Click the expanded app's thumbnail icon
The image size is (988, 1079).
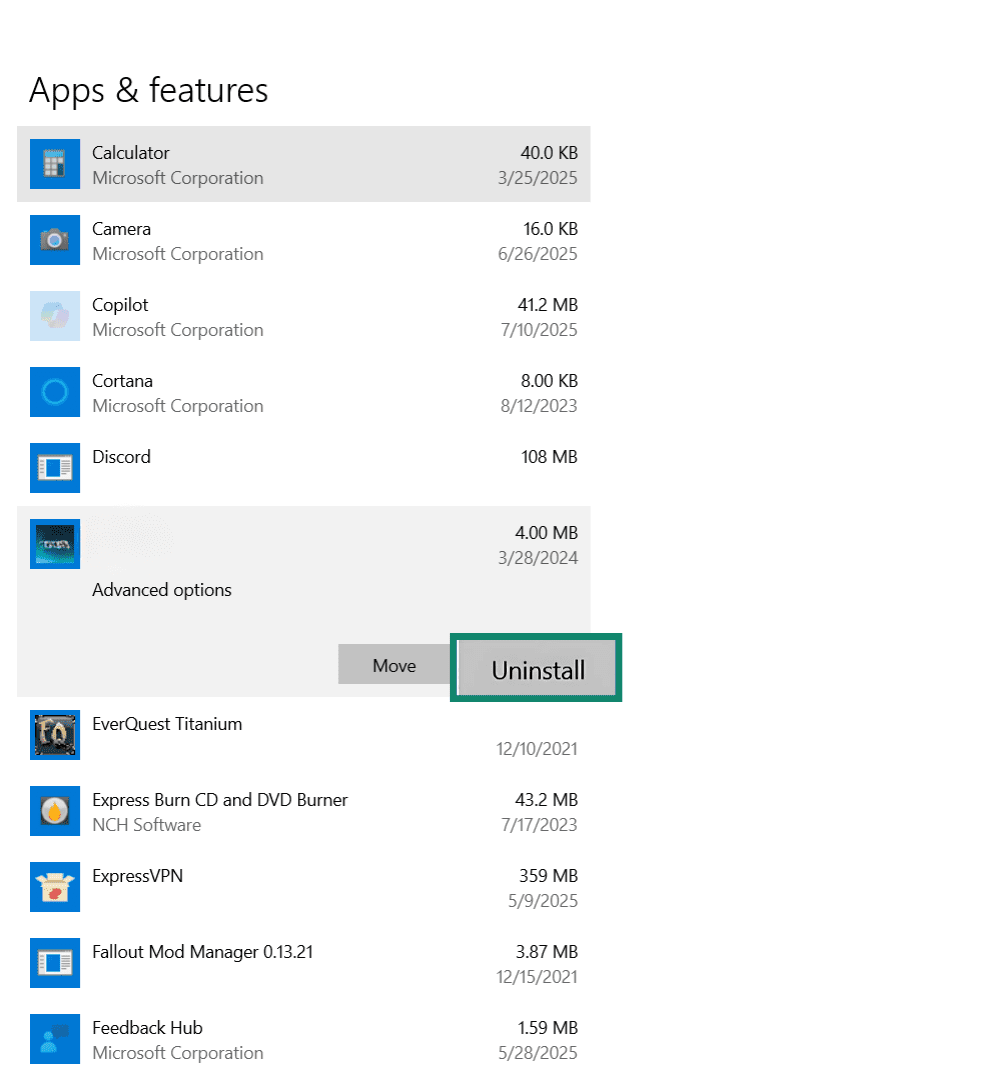(54, 544)
